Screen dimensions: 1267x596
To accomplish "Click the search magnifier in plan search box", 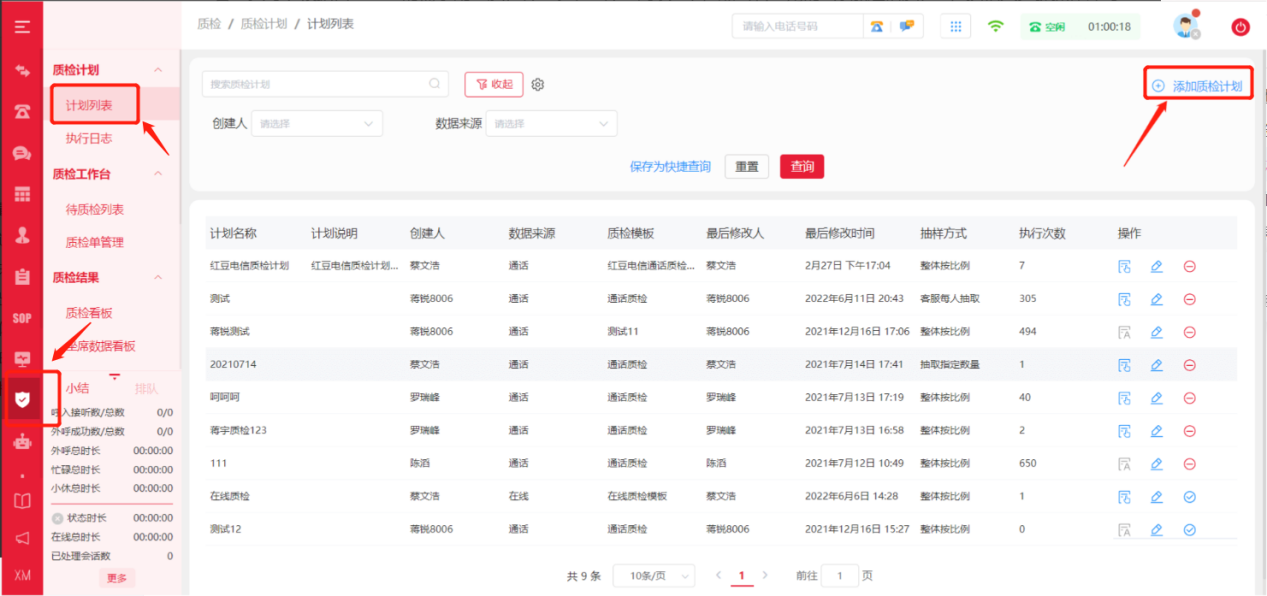I will (x=435, y=84).
